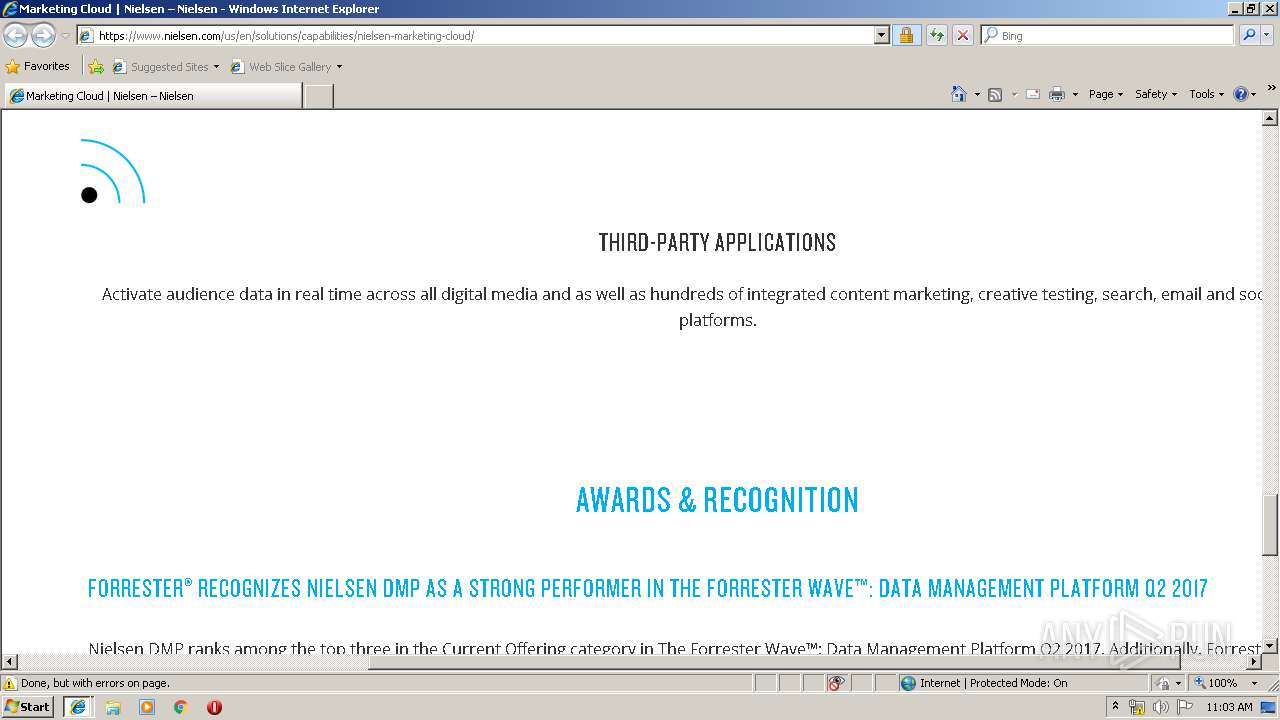The height and width of the screenshot is (720, 1280).
Task: Click the volume speaker tray icon
Action: tap(1160, 707)
